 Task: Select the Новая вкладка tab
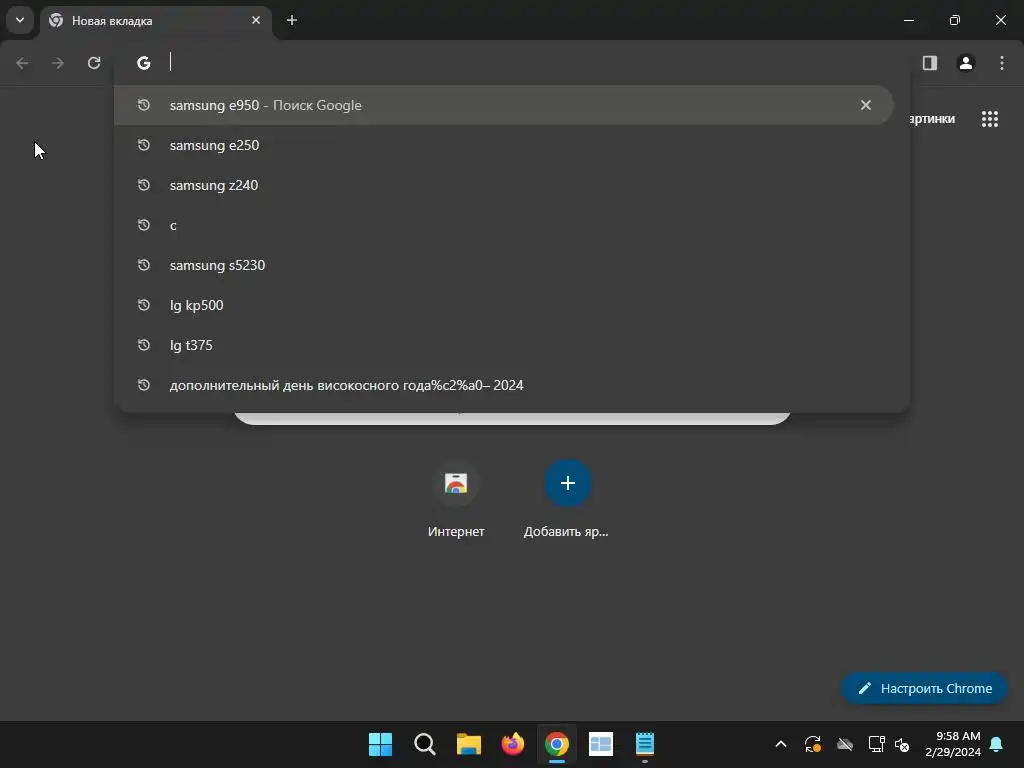pos(155,20)
